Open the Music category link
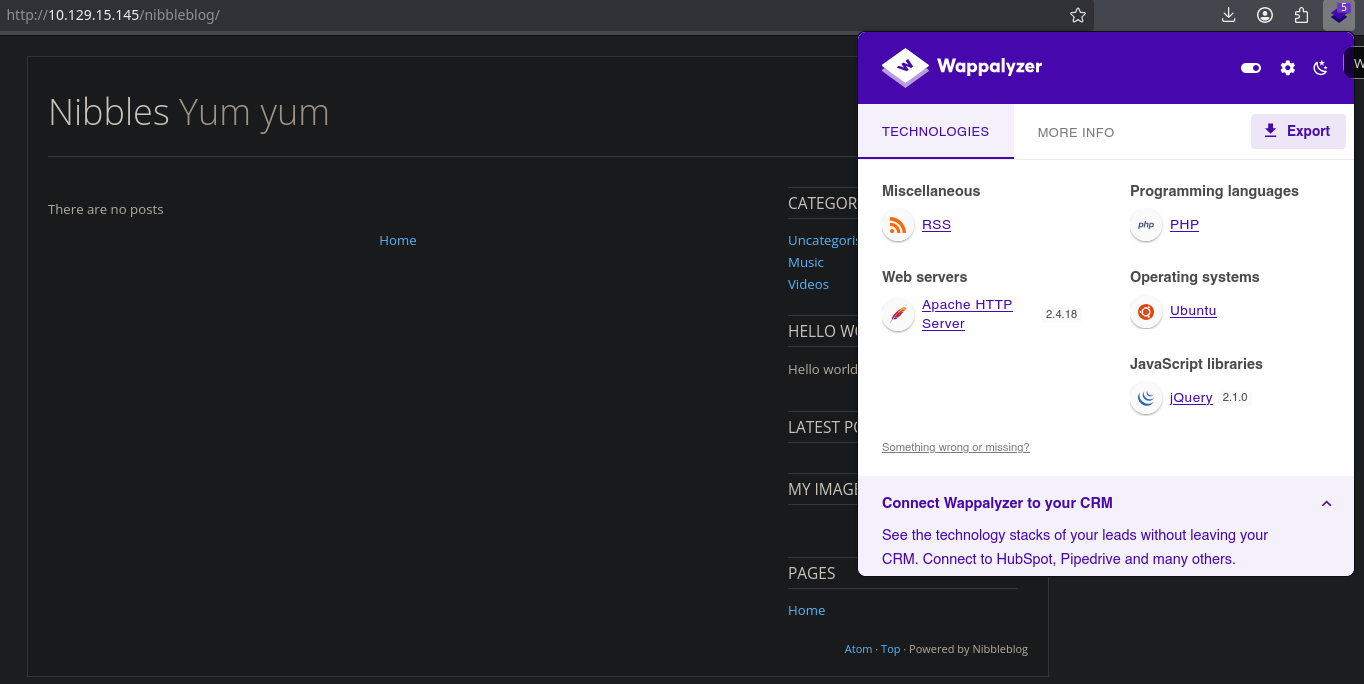Screen dimensions: 1364x684 (805, 262)
